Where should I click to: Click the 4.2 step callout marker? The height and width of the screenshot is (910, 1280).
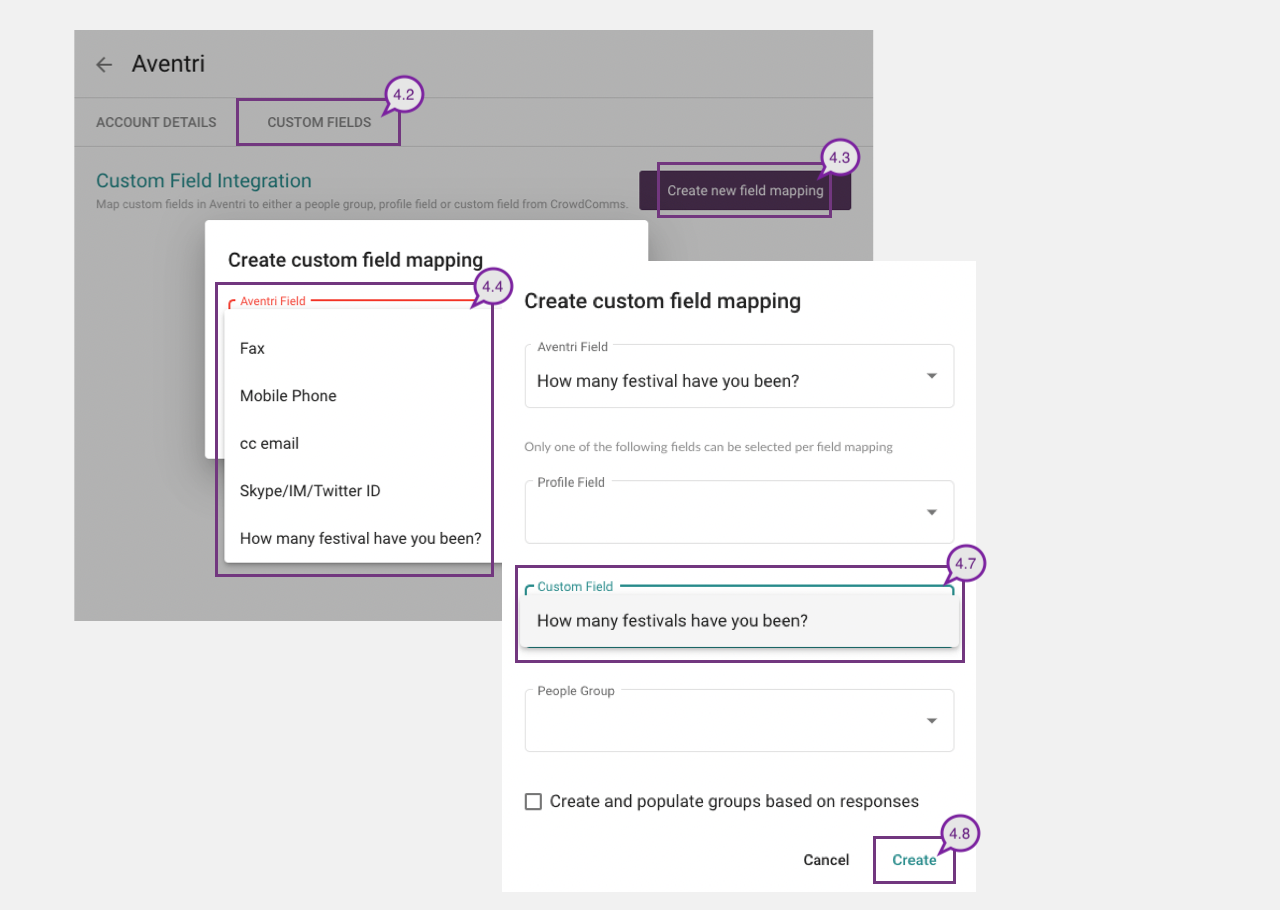coord(405,95)
